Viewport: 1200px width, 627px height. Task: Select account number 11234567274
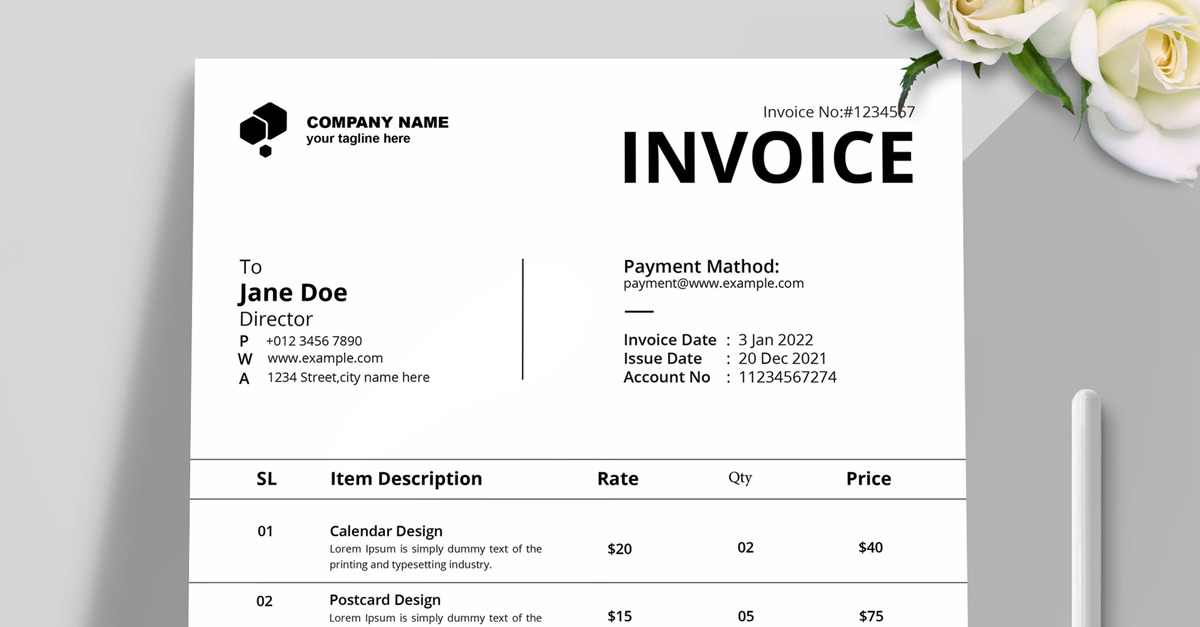tap(788, 377)
